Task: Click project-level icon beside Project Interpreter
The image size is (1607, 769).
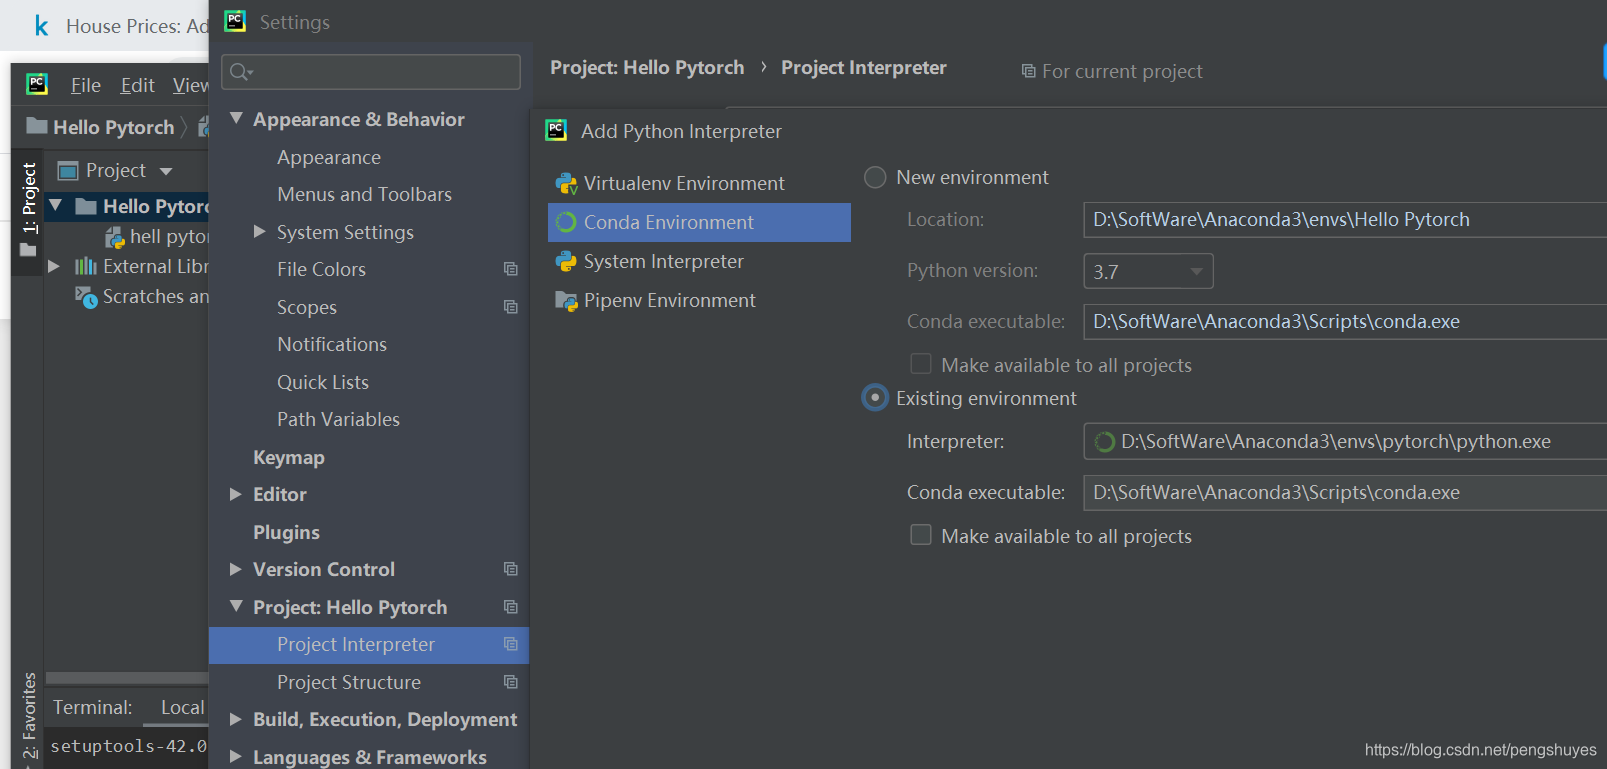Action: pyautogui.click(x=511, y=644)
